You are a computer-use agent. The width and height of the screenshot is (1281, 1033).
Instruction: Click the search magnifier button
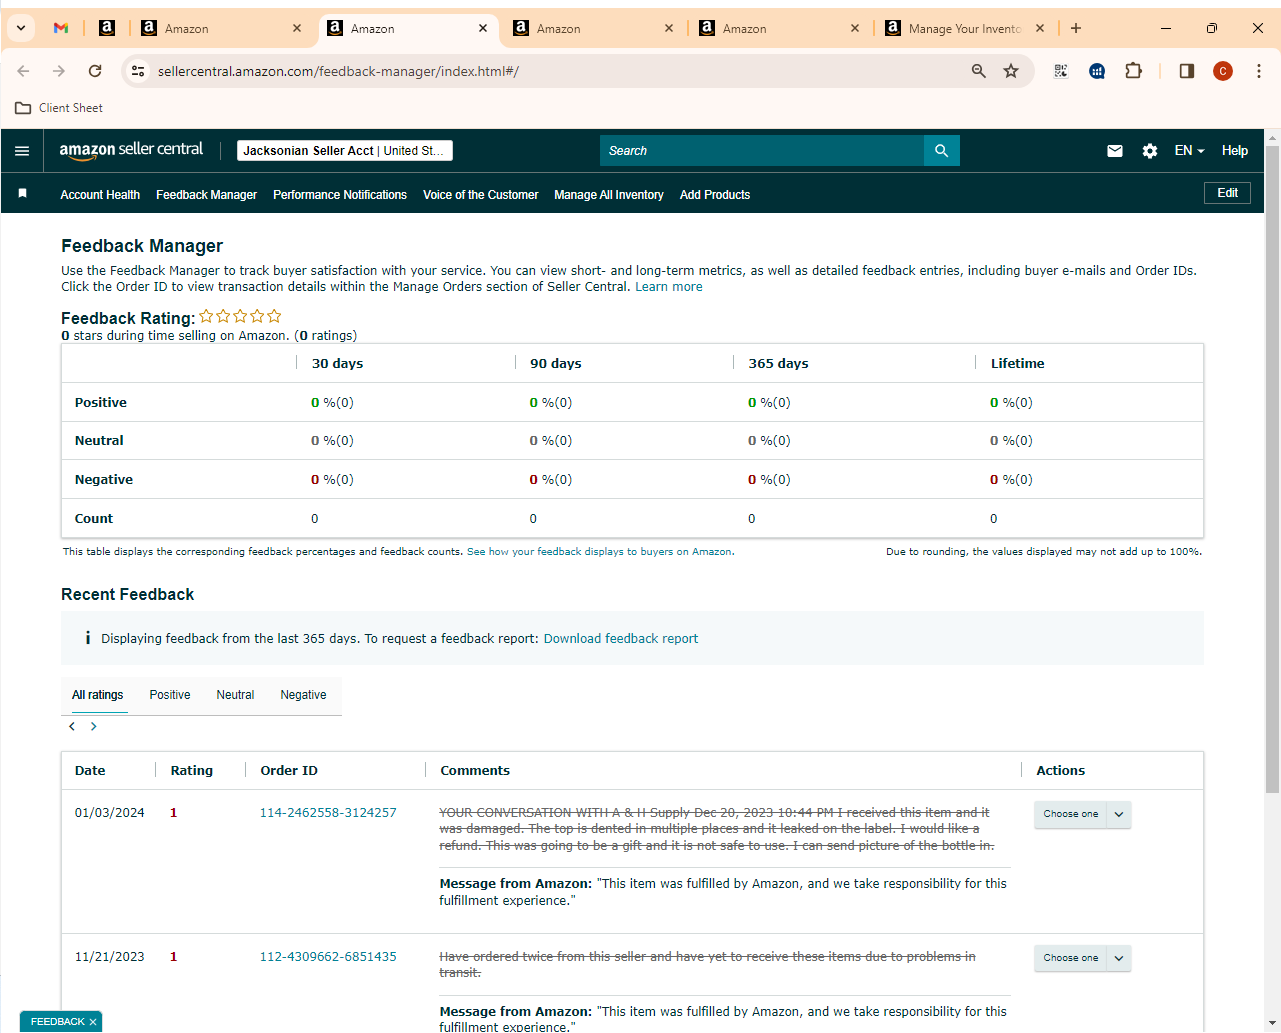pyautogui.click(x=941, y=151)
